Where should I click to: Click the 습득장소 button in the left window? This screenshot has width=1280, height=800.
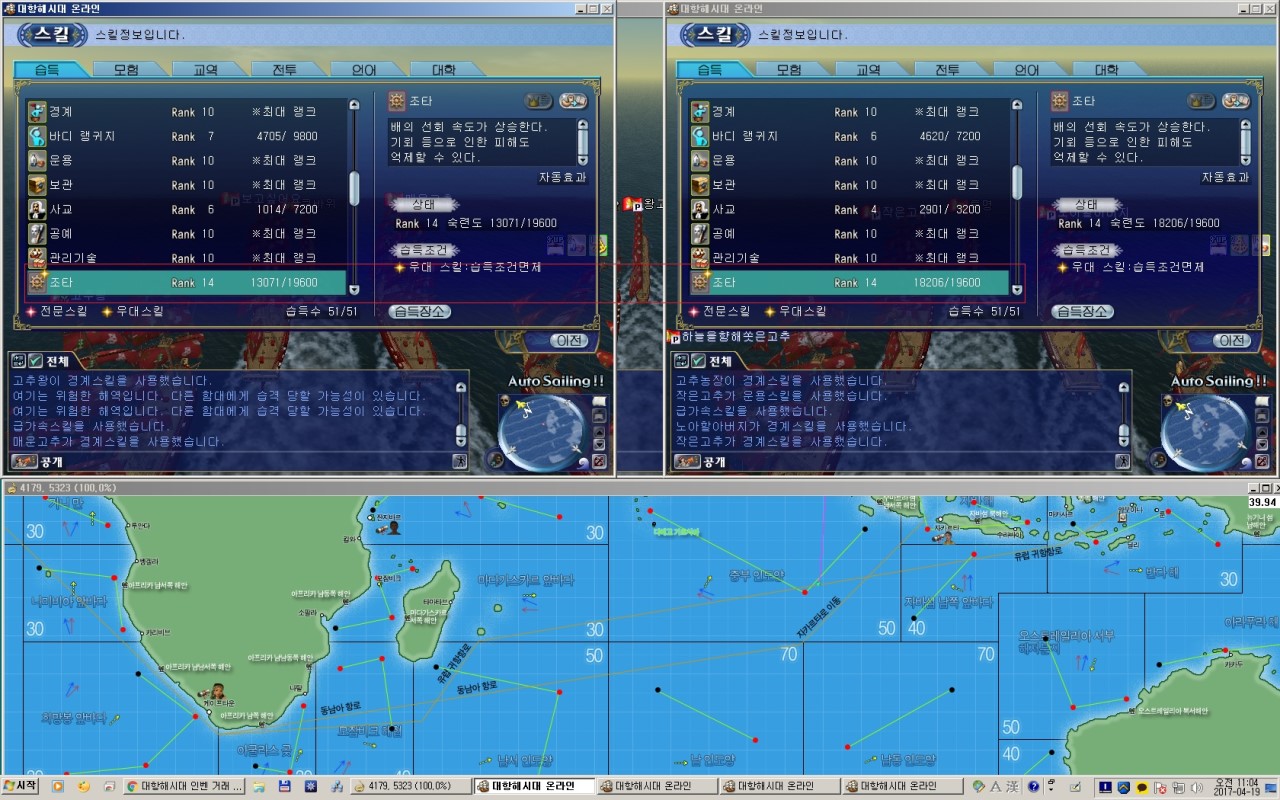coord(419,311)
